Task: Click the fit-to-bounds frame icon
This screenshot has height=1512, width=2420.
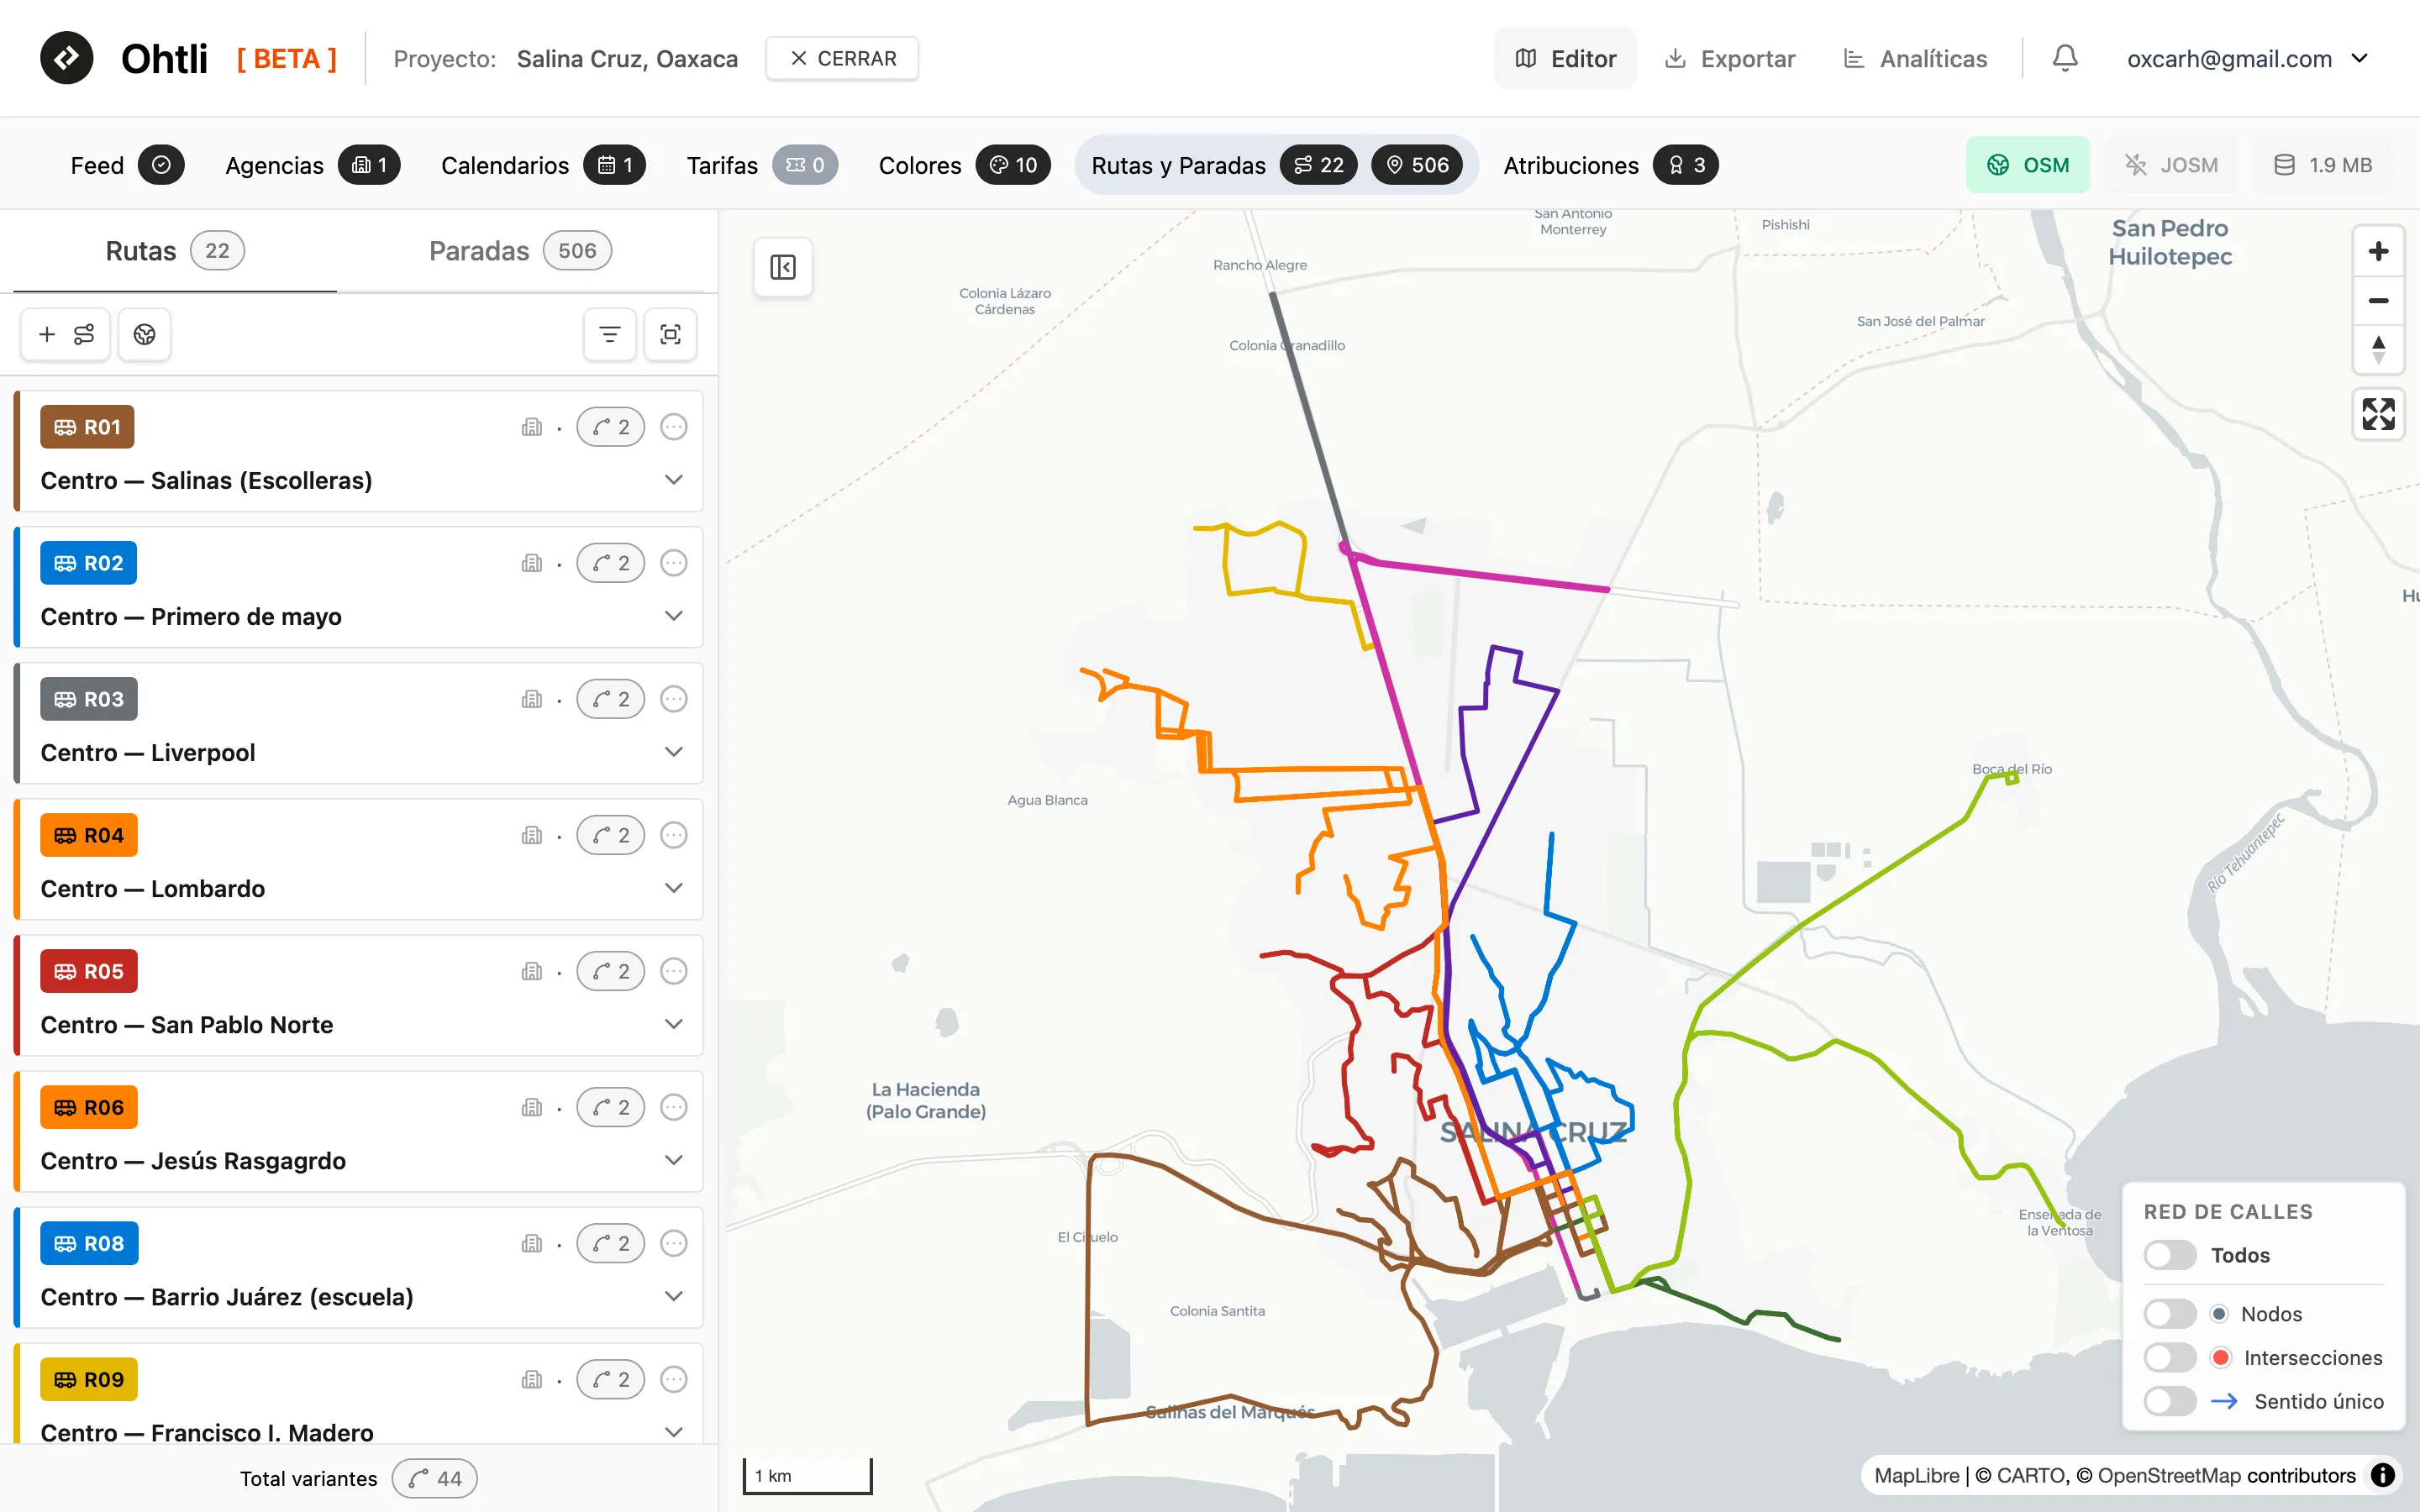Action: [x=670, y=334]
